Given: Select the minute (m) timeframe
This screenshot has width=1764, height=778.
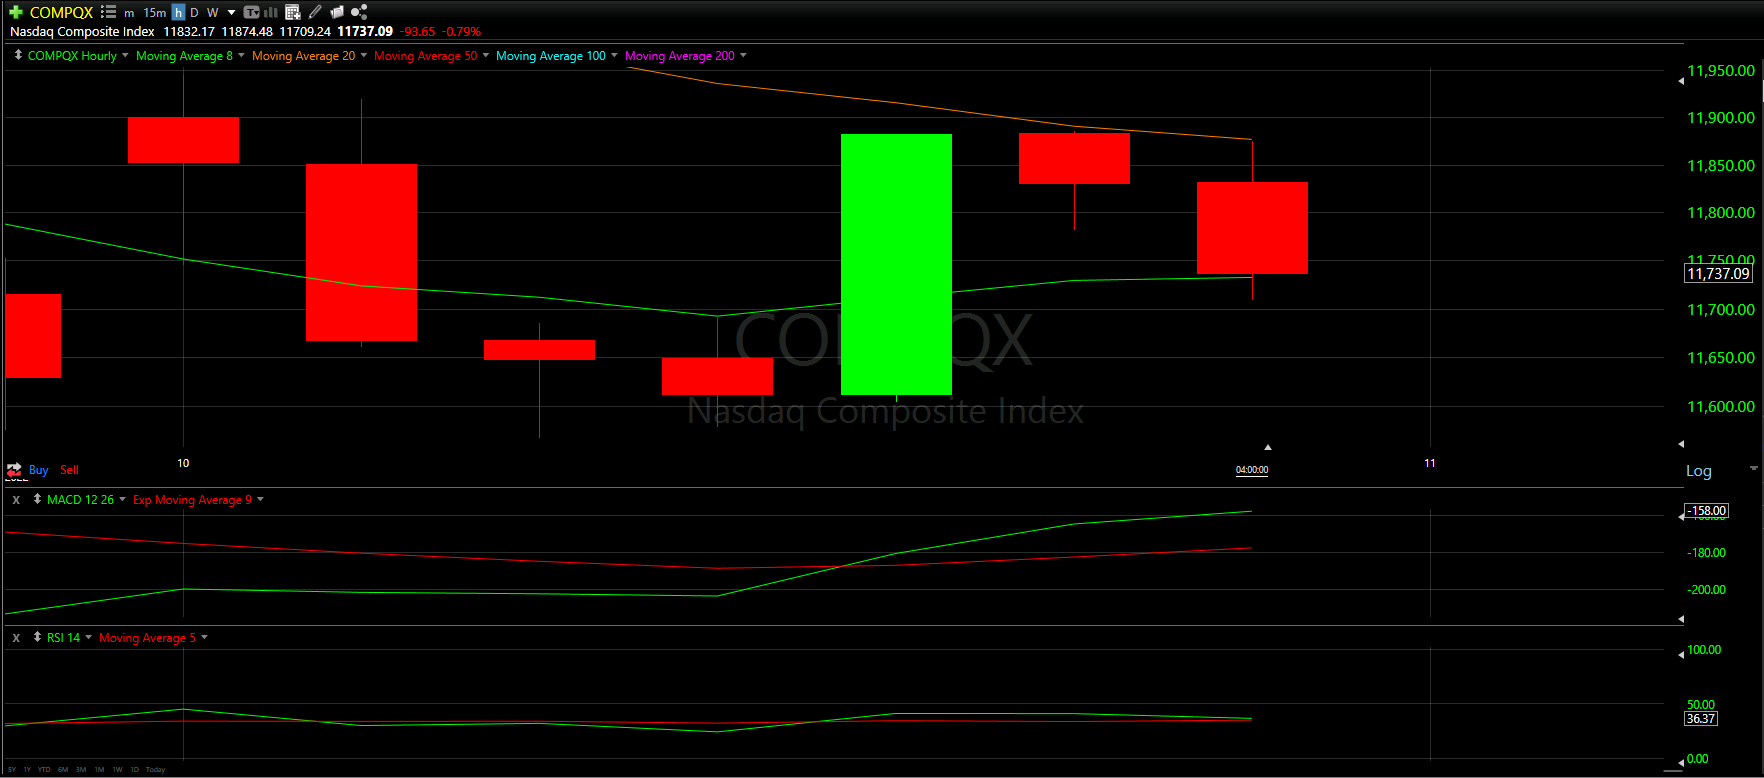Looking at the screenshot, I should pos(129,13).
